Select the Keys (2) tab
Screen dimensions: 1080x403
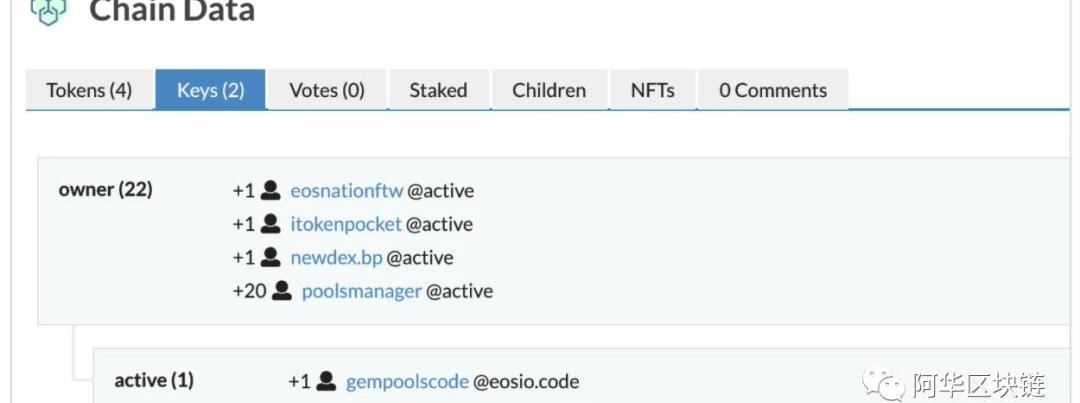210,90
